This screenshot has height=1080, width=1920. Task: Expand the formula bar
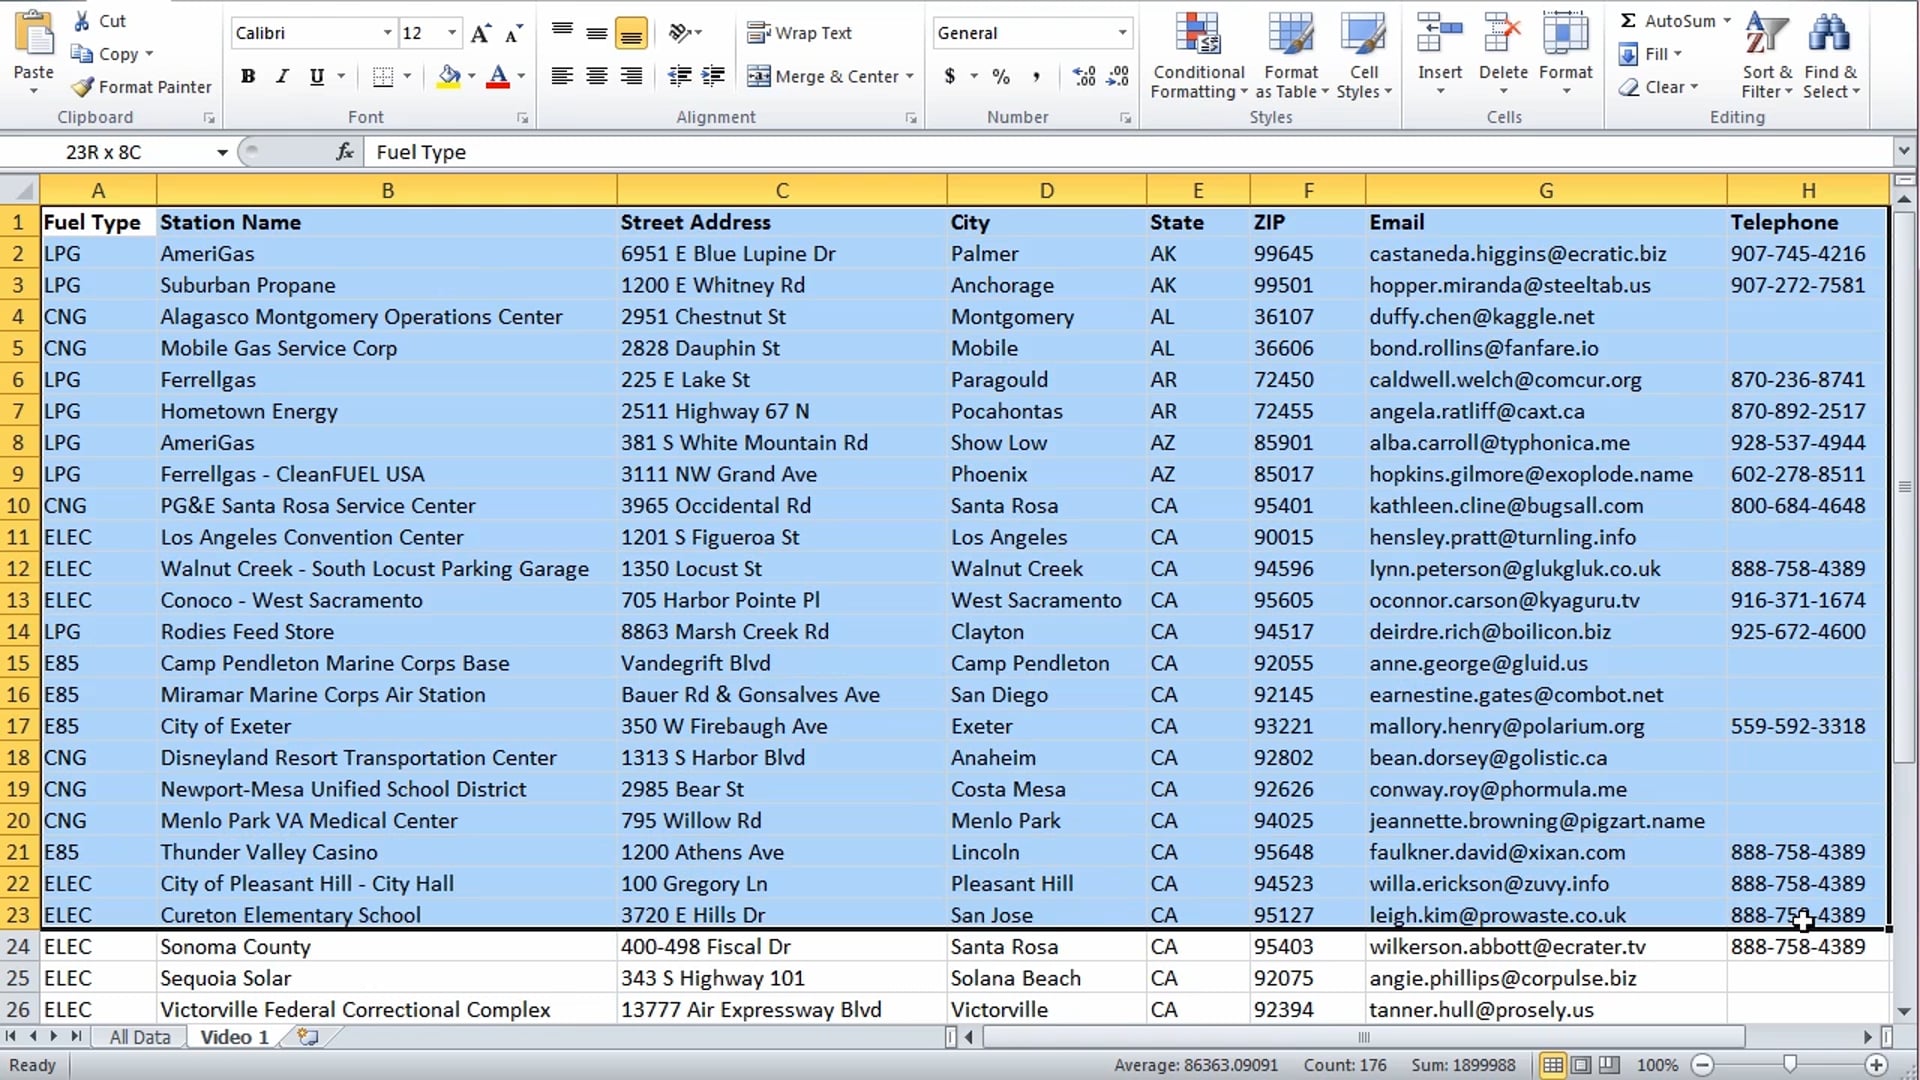coord(1903,151)
